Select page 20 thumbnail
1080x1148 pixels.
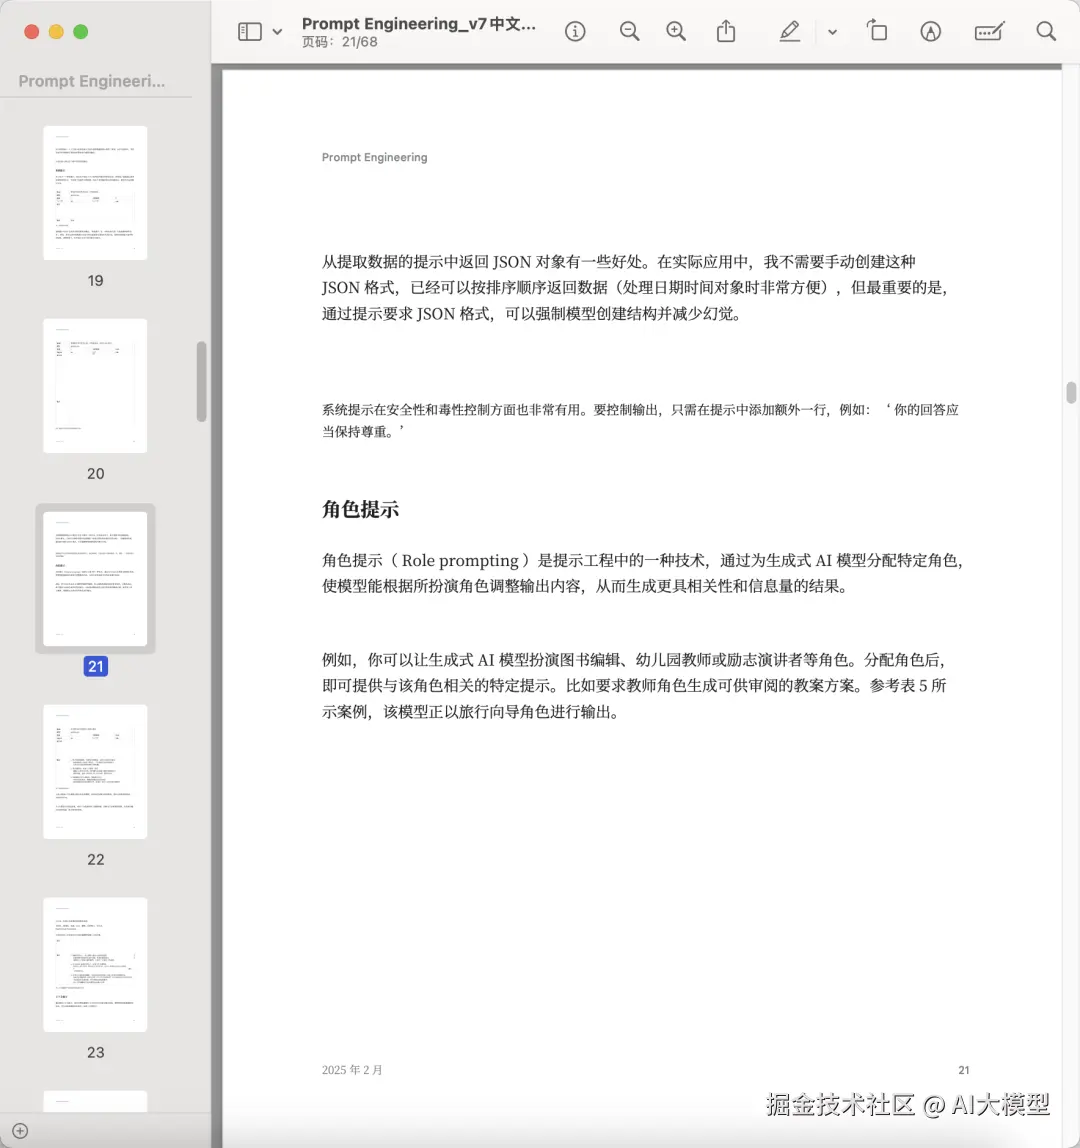coord(95,386)
